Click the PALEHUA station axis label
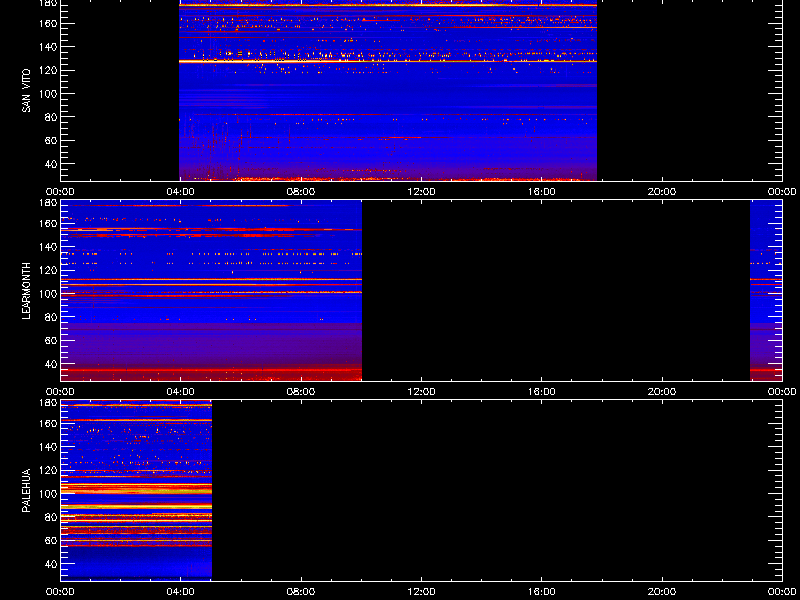The width and height of the screenshot is (800, 600). click(x=26, y=491)
